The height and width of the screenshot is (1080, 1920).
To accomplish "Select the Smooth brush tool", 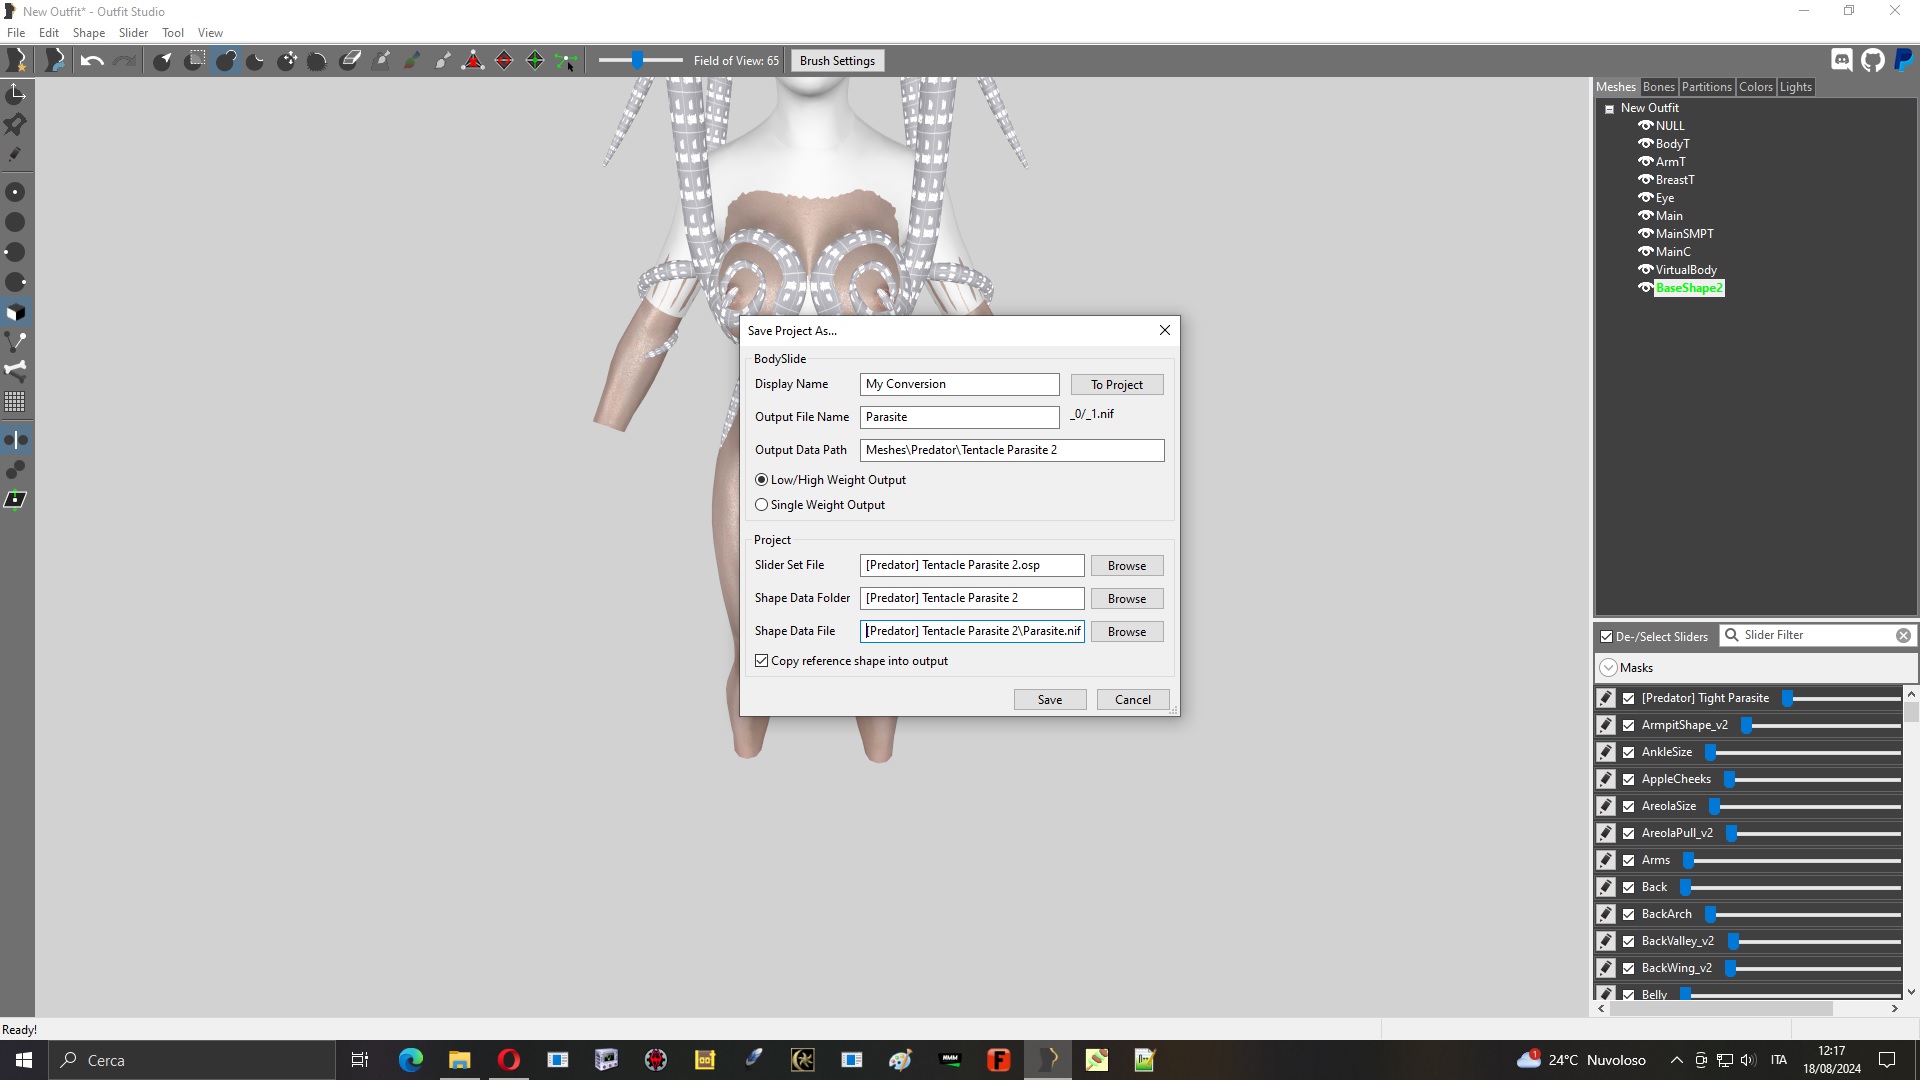I will [318, 61].
